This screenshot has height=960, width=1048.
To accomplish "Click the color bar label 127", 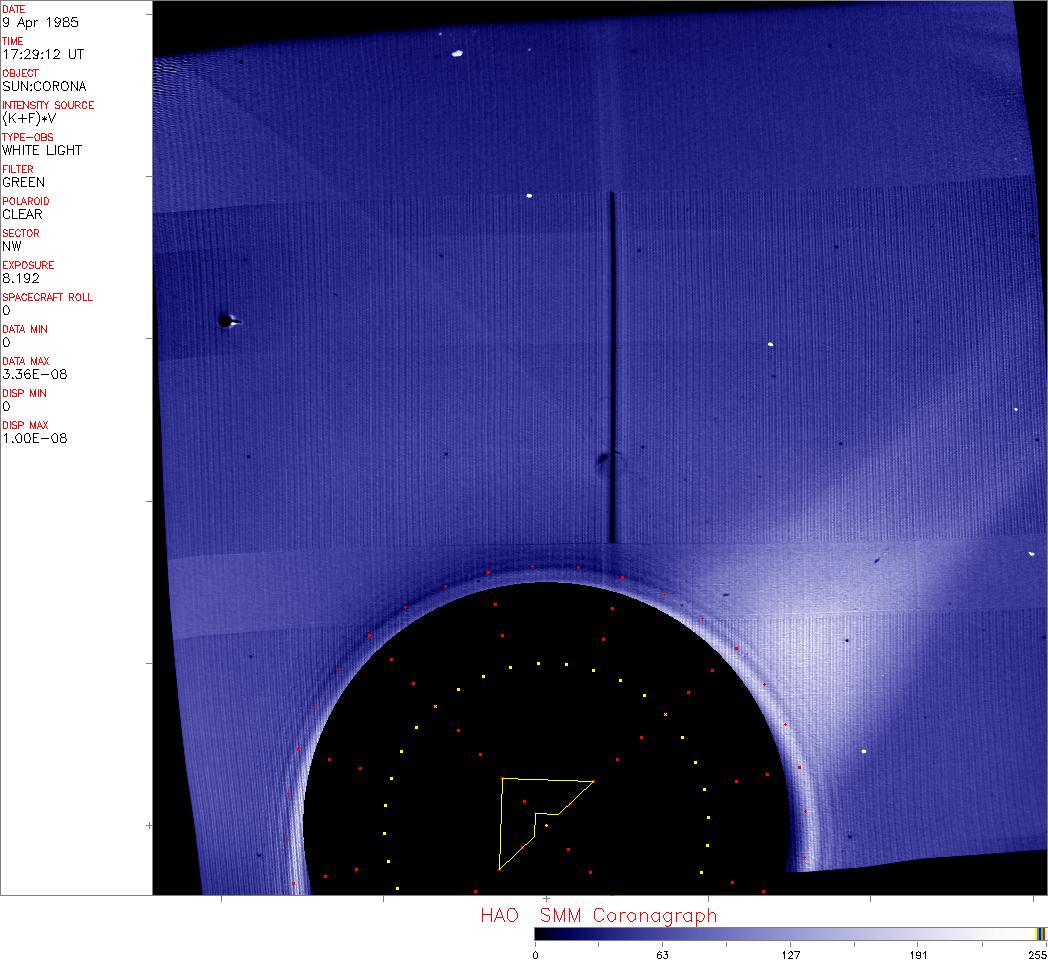I will pos(791,955).
